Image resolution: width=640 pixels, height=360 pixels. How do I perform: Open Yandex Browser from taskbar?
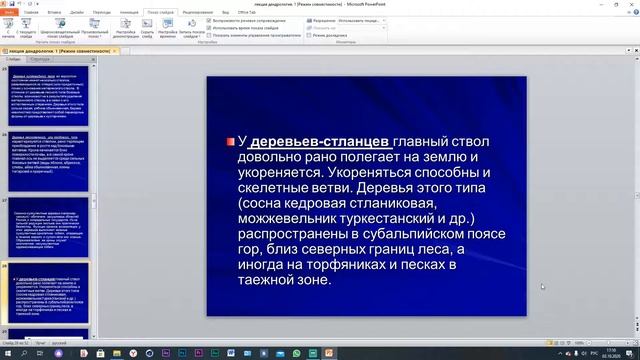[133, 353]
